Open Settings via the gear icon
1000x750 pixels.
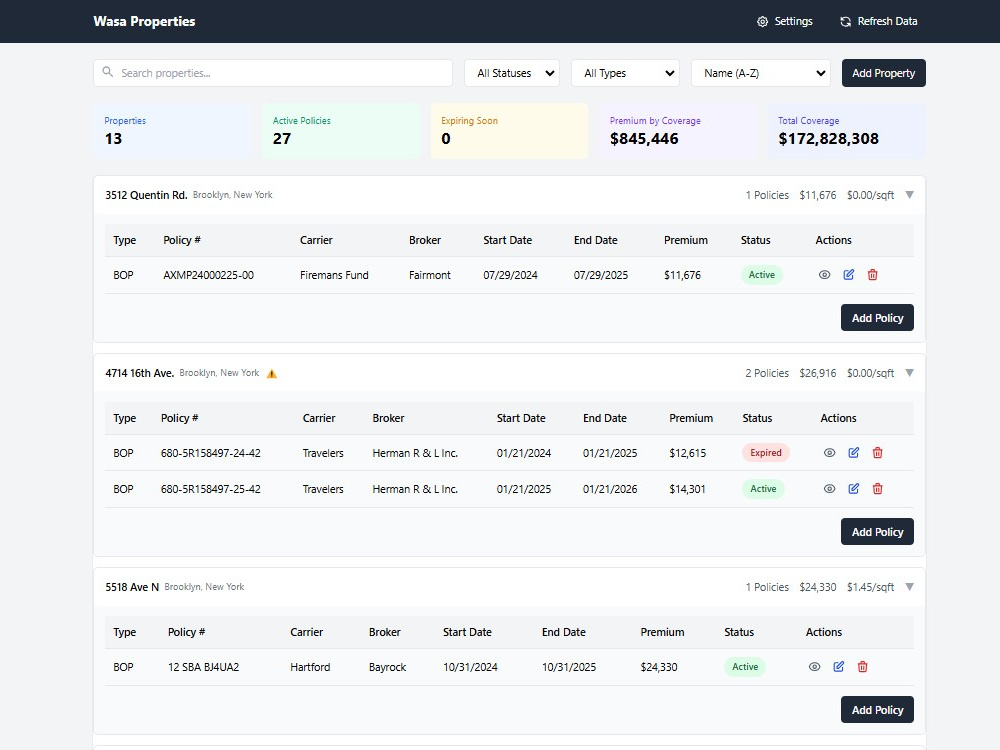(762, 22)
